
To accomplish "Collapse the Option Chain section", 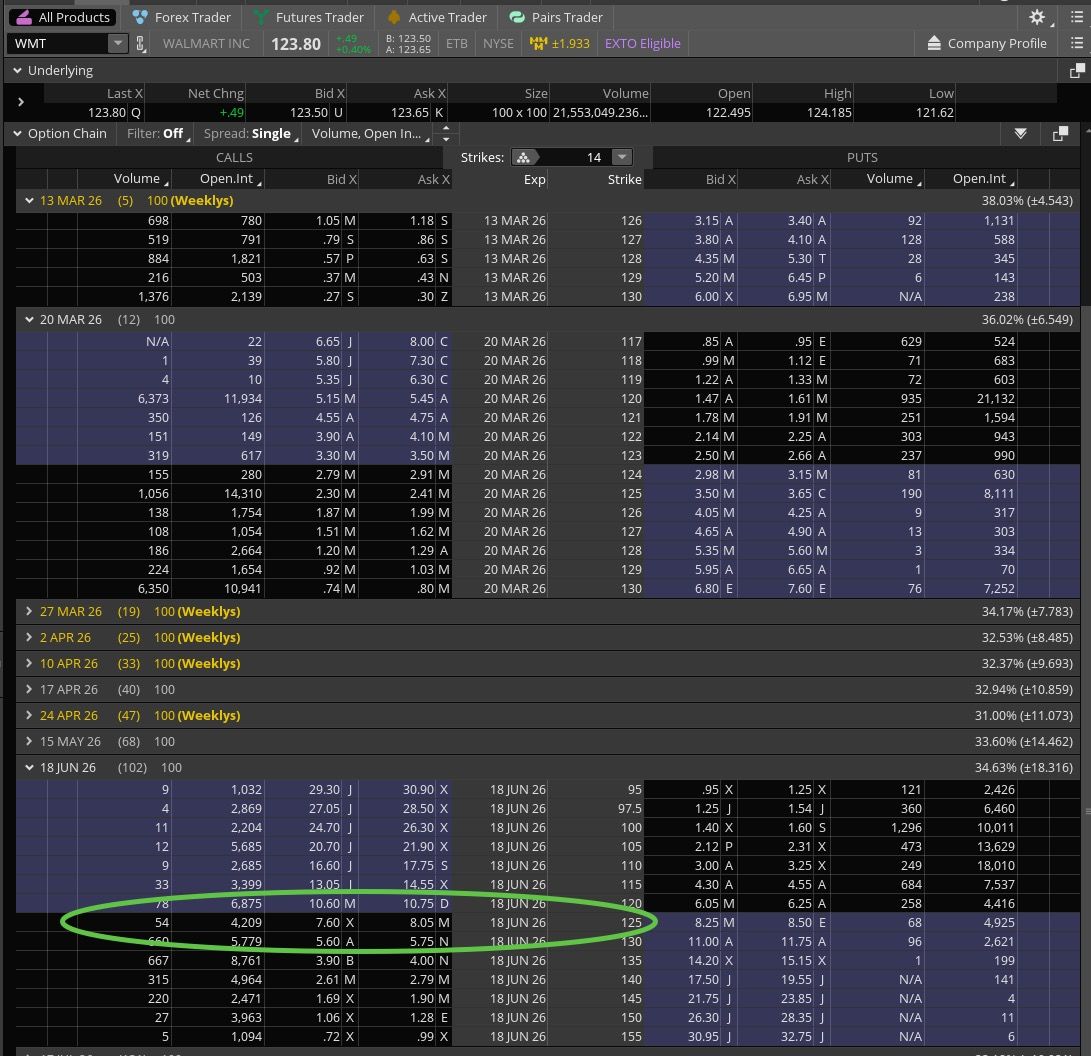I will [17, 133].
